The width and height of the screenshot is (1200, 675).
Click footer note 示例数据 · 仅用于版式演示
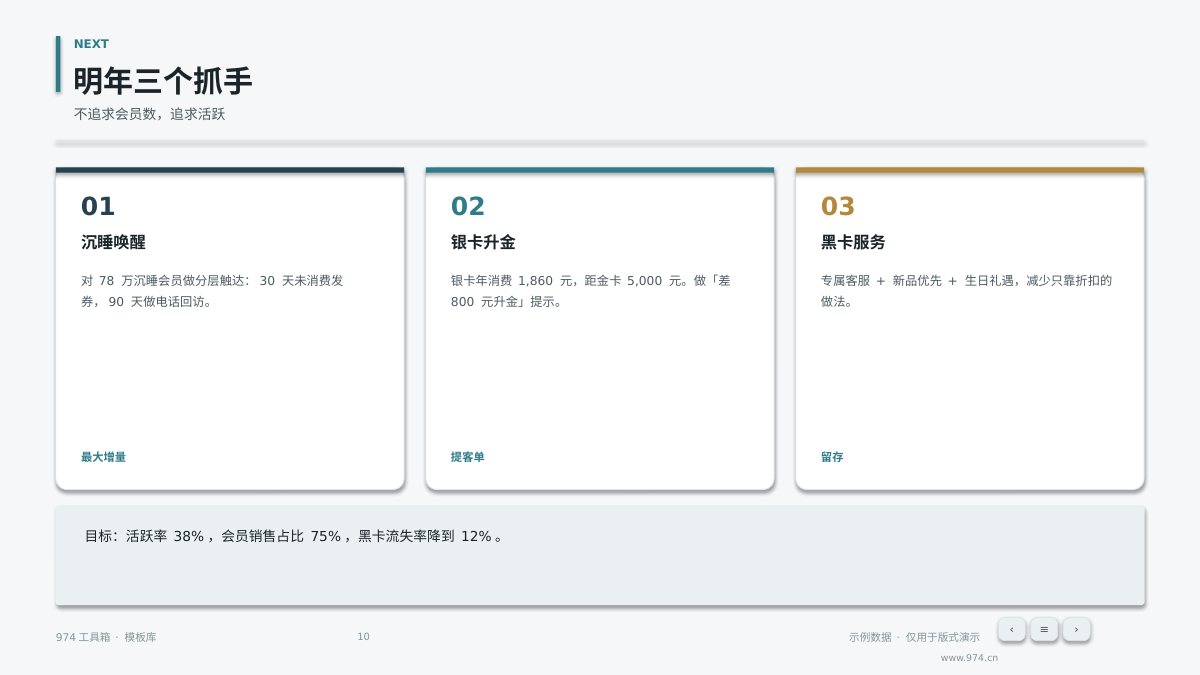914,637
